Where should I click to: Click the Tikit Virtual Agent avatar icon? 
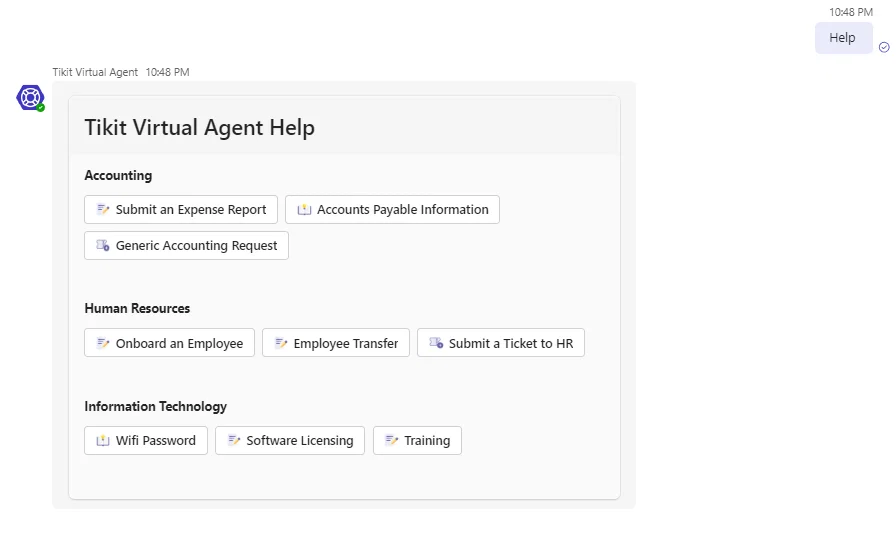(30, 98)
